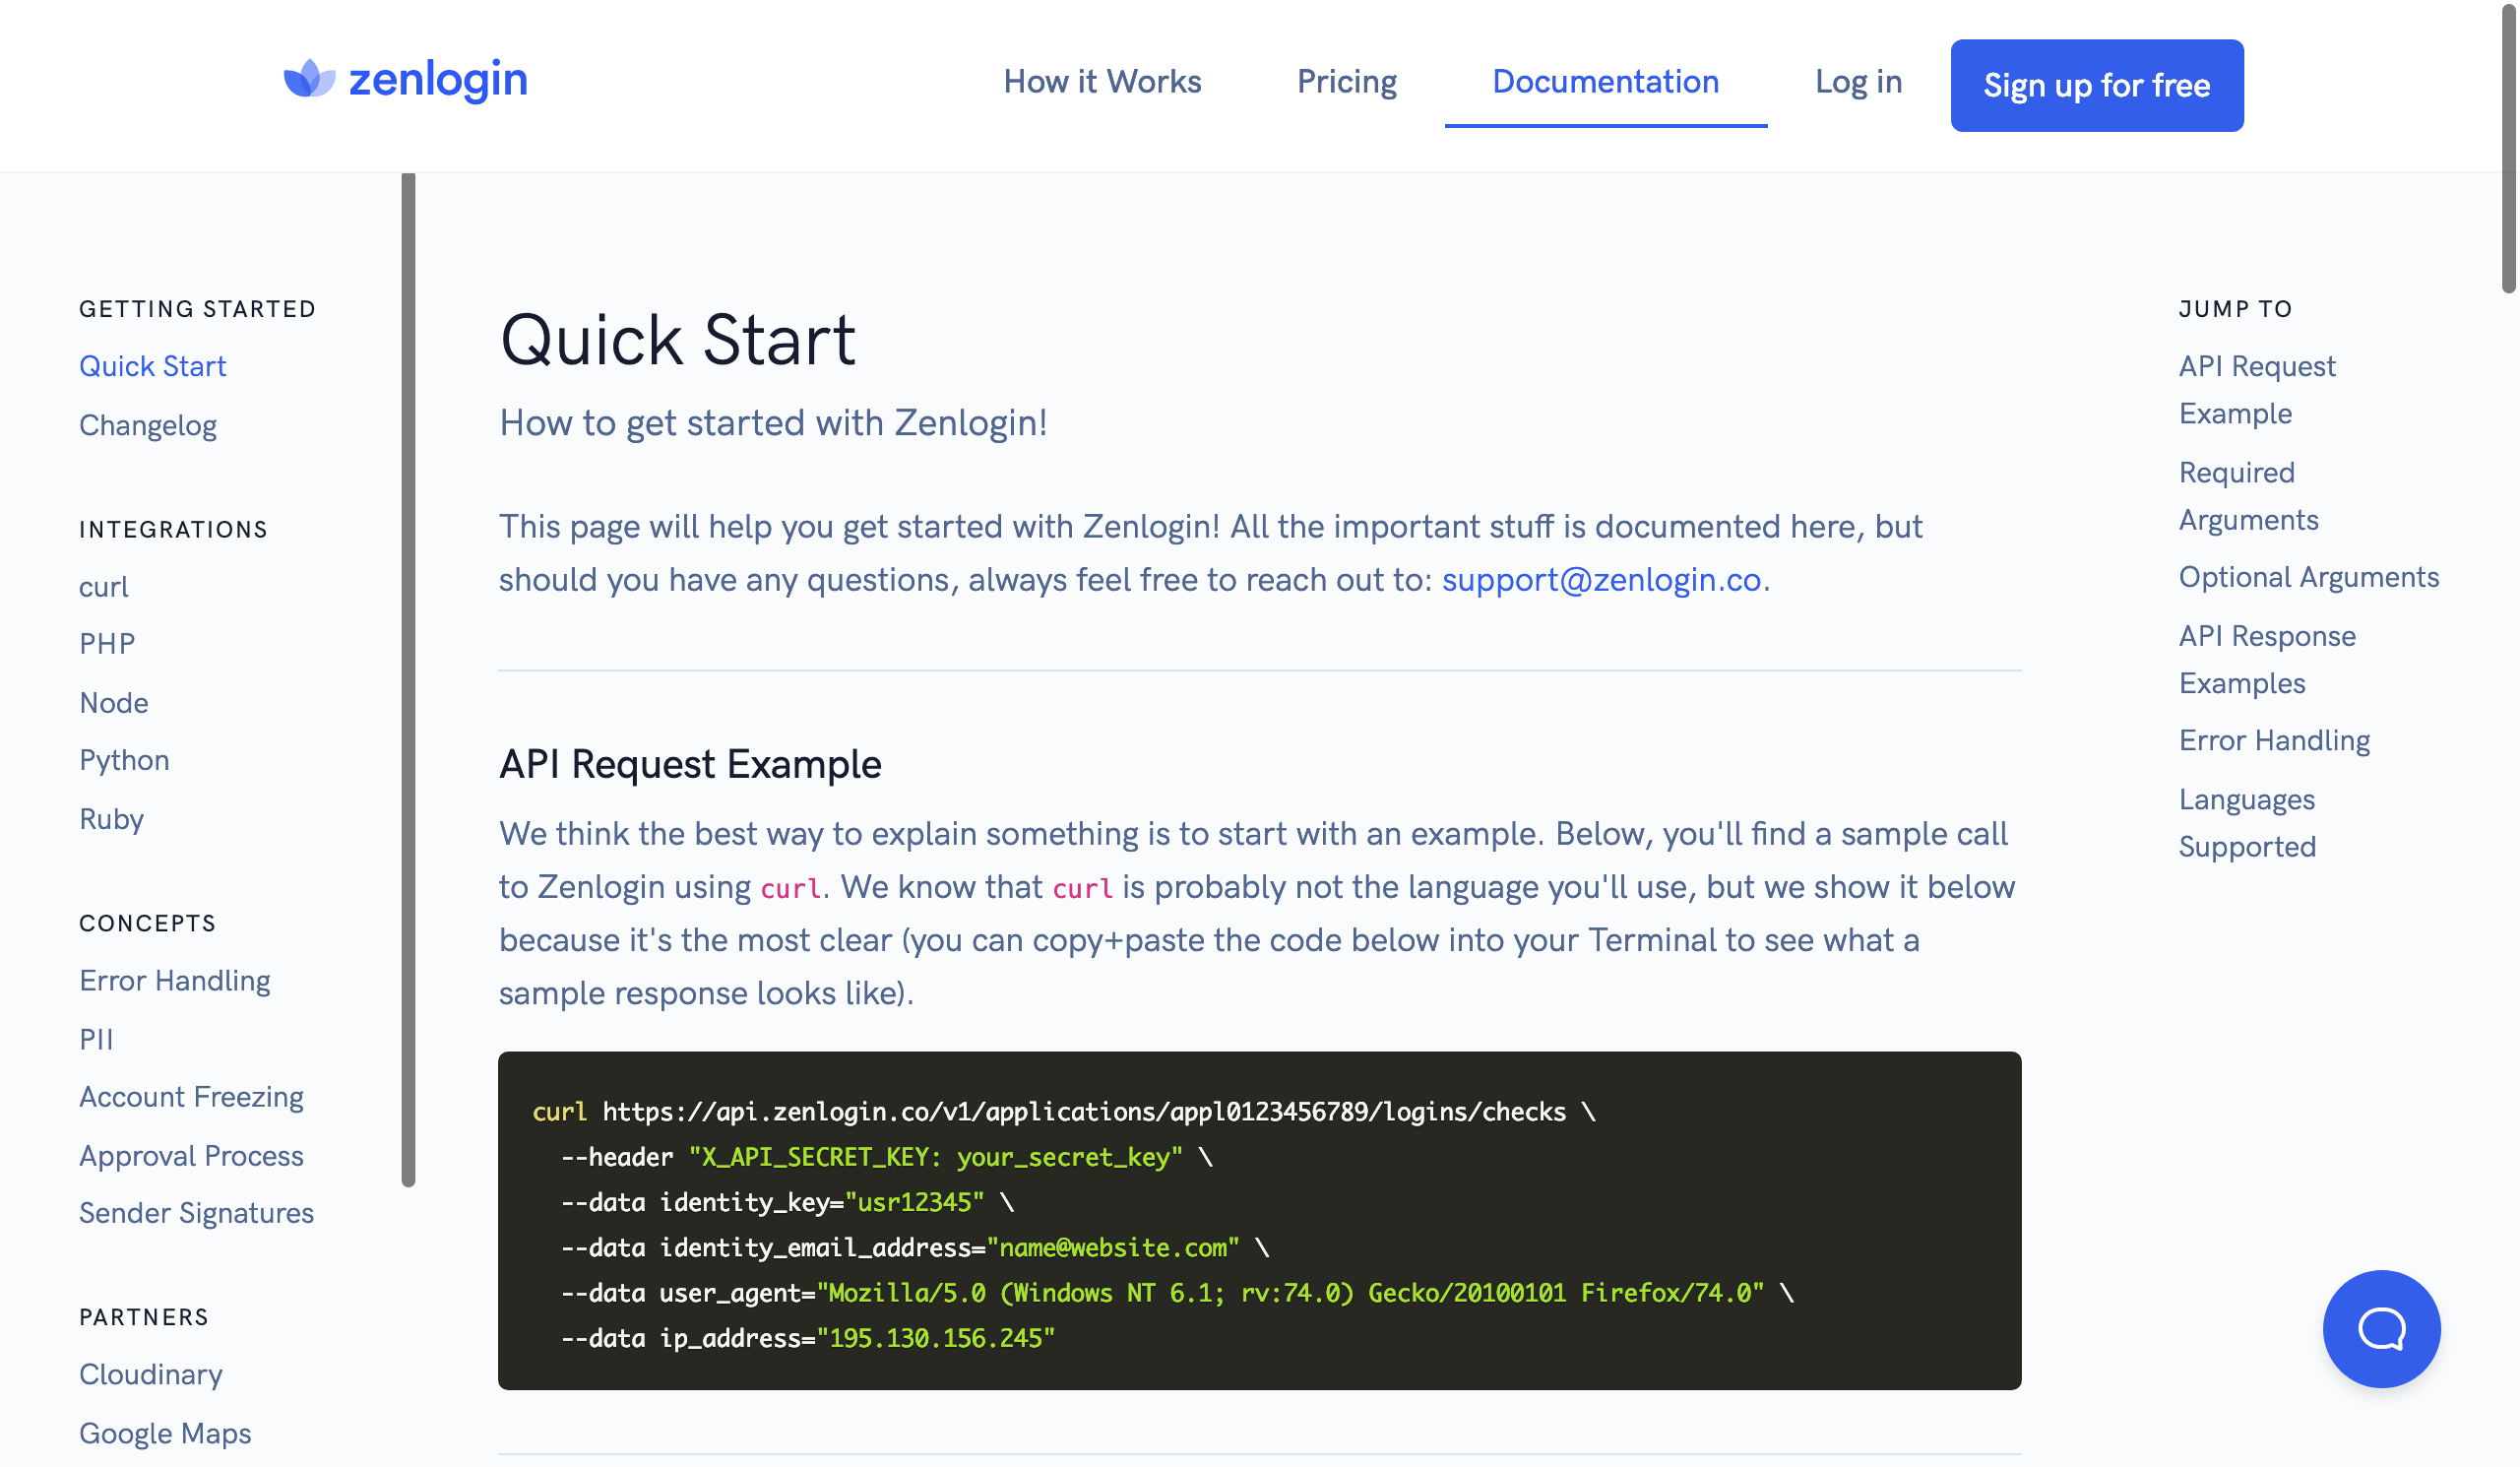Jump to Optional Arguments section
Screen dimensions: 2520x1467
pos(2308,577)
